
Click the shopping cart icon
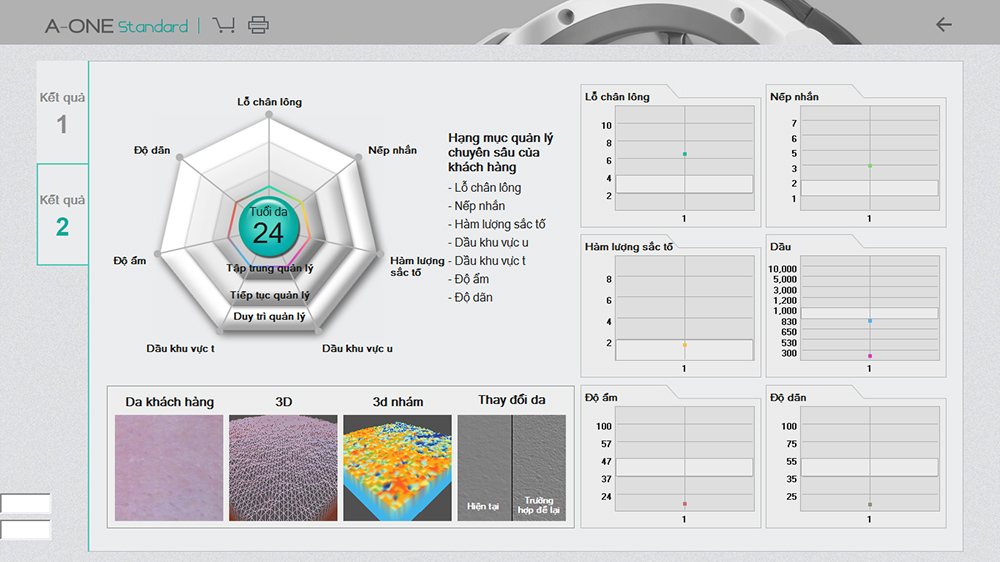pos(224,25)
